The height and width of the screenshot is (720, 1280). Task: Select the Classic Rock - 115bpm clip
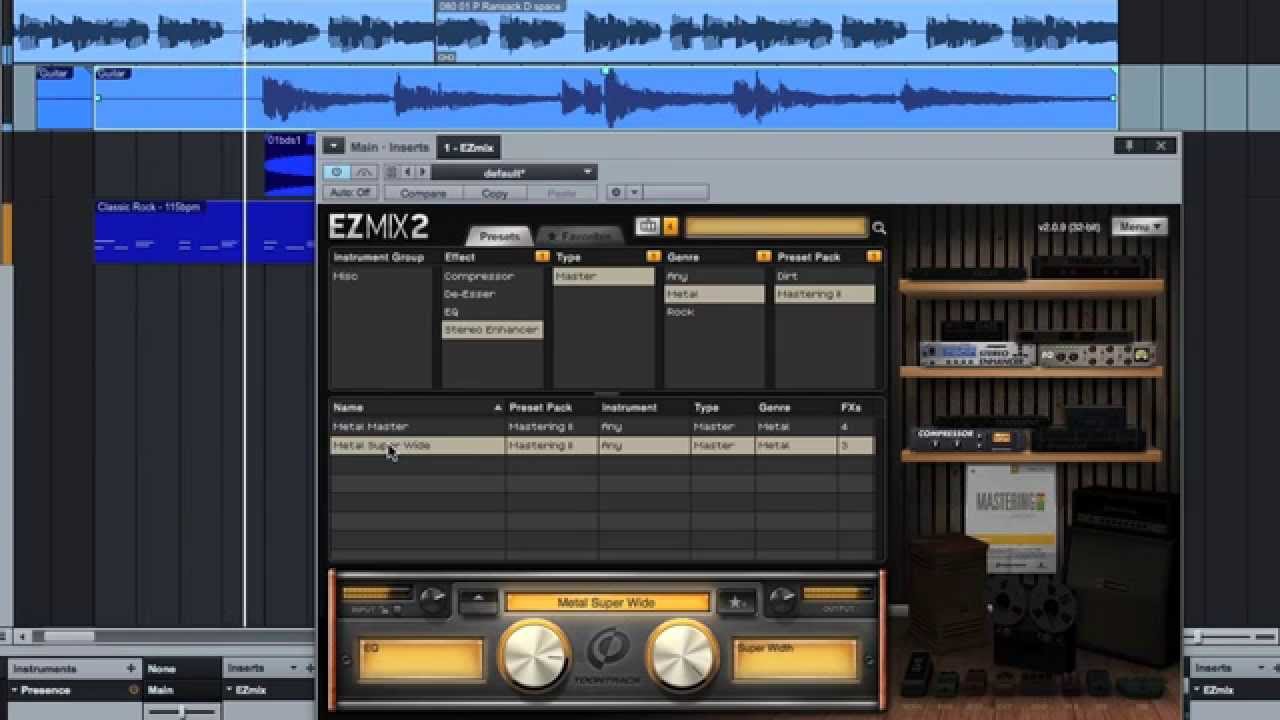204,232
